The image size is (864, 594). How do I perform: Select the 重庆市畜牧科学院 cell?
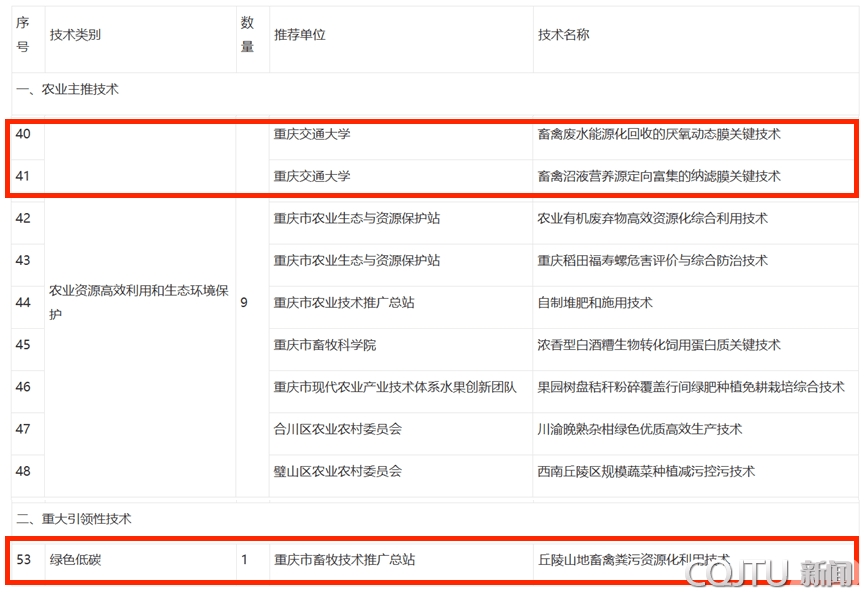pyautogui.click(x=325, y=345)
